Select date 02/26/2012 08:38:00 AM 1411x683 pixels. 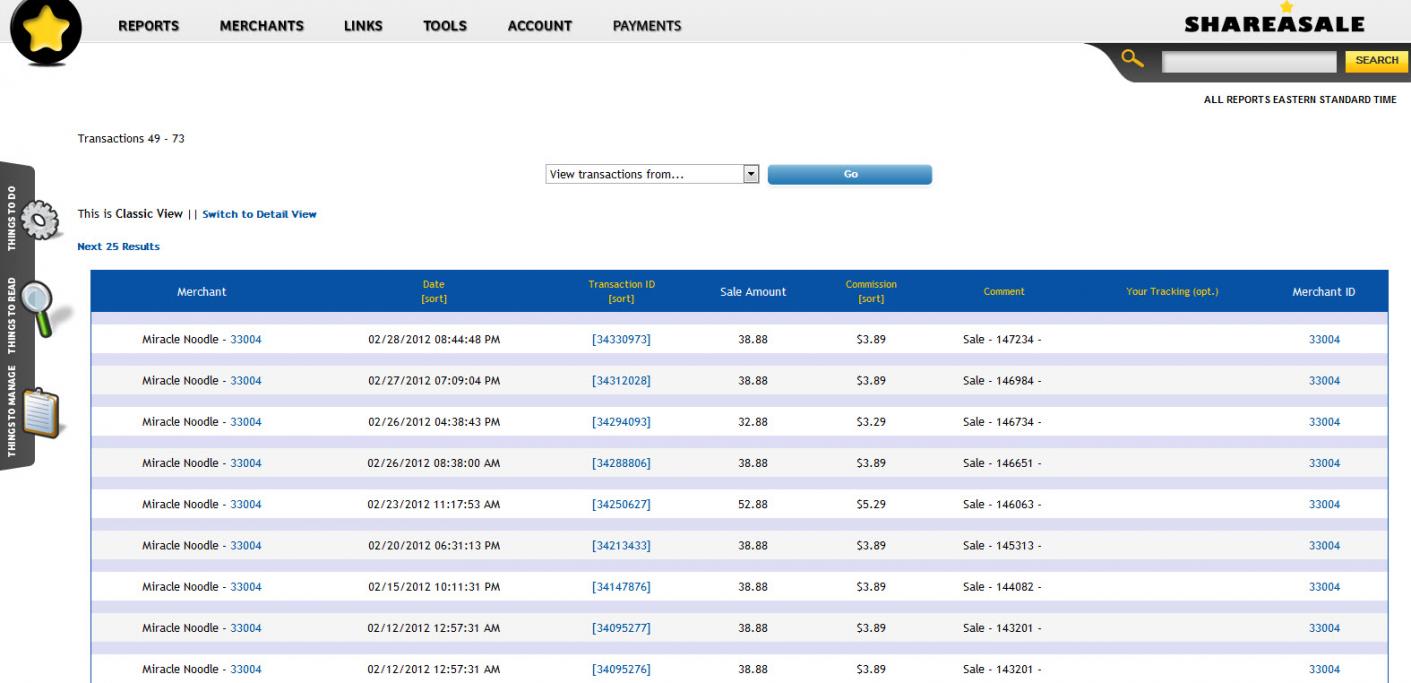click(434, 463)
